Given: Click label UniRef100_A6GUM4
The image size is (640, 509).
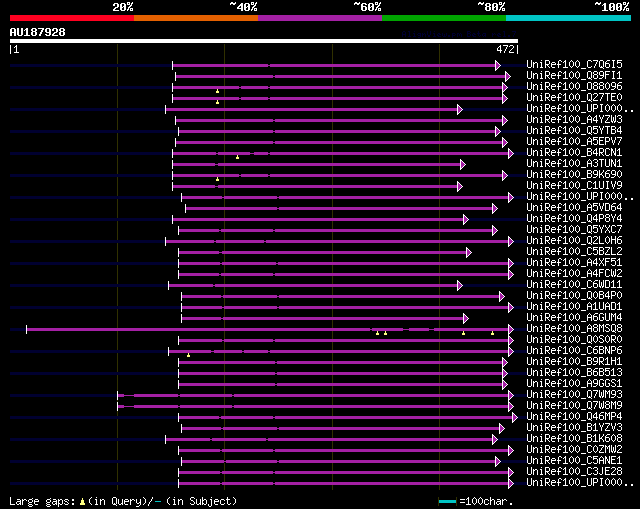Looking at the screenshot, I should [574, 318].
